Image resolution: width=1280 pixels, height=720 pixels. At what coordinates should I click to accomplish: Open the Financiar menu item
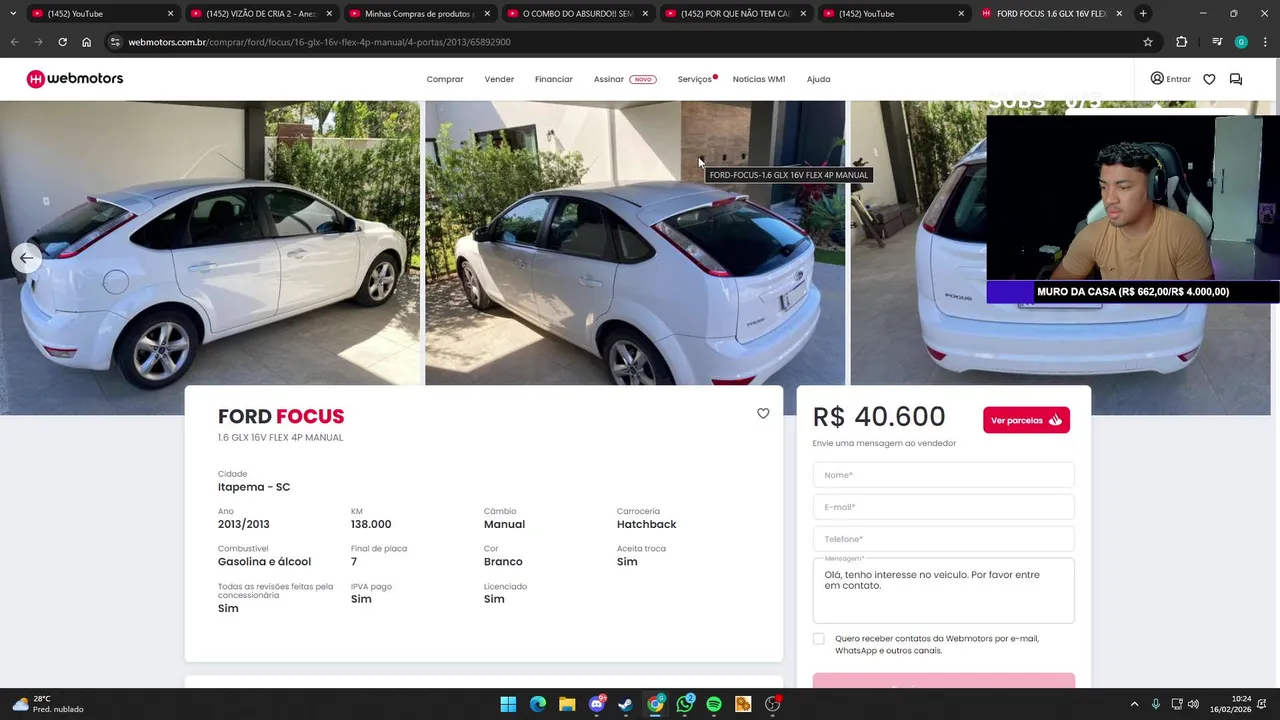click(554, 79)
